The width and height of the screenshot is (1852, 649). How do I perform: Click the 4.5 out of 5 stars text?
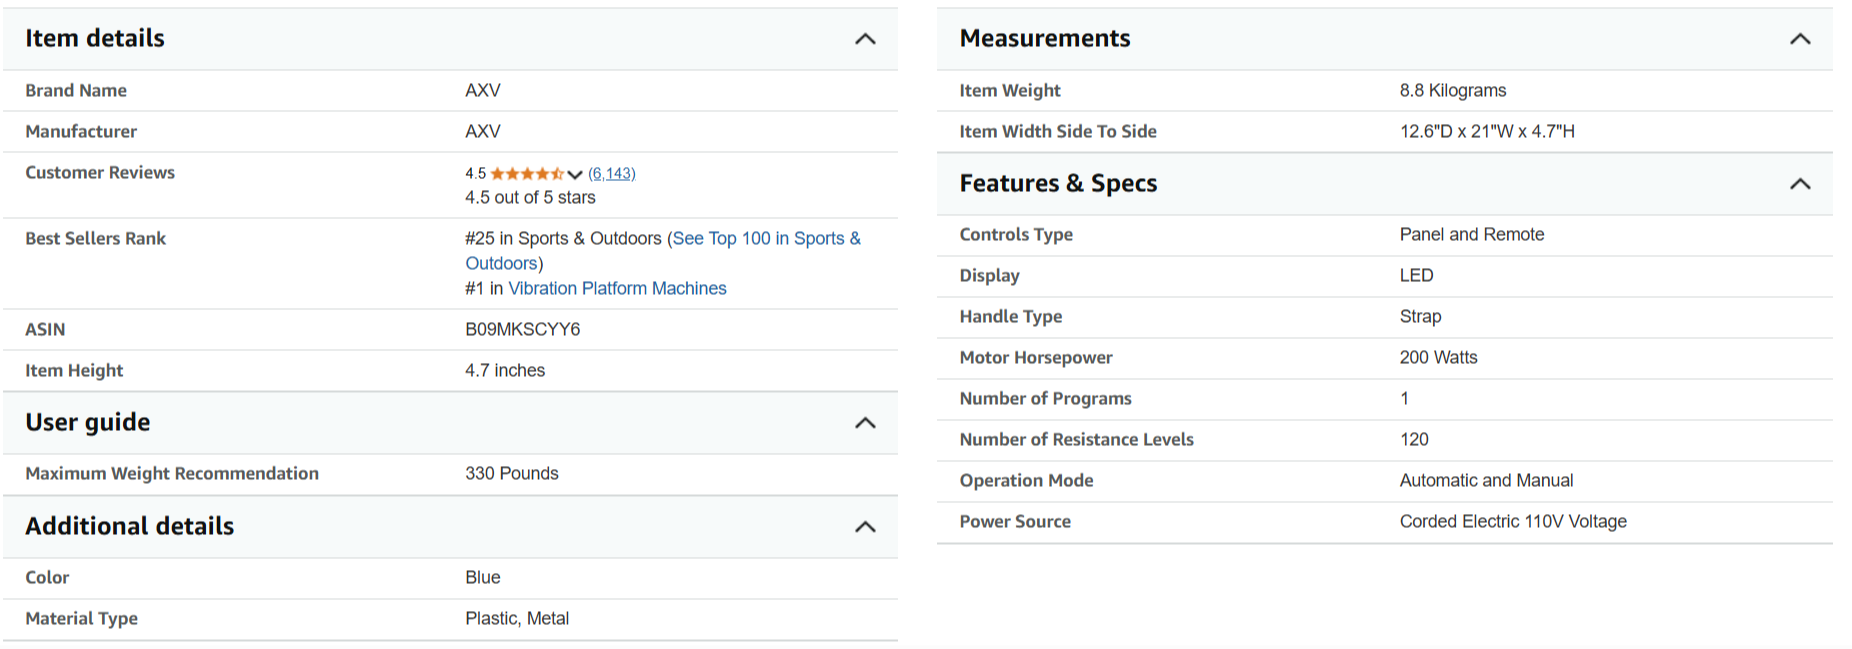[530, 198]
